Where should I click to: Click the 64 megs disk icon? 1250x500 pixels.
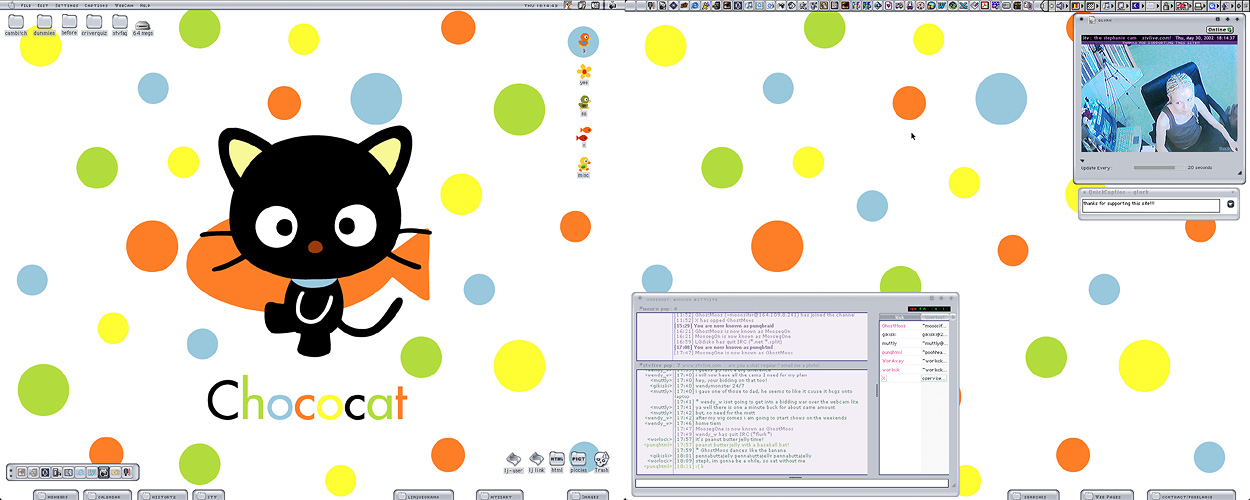coord(143,25)
